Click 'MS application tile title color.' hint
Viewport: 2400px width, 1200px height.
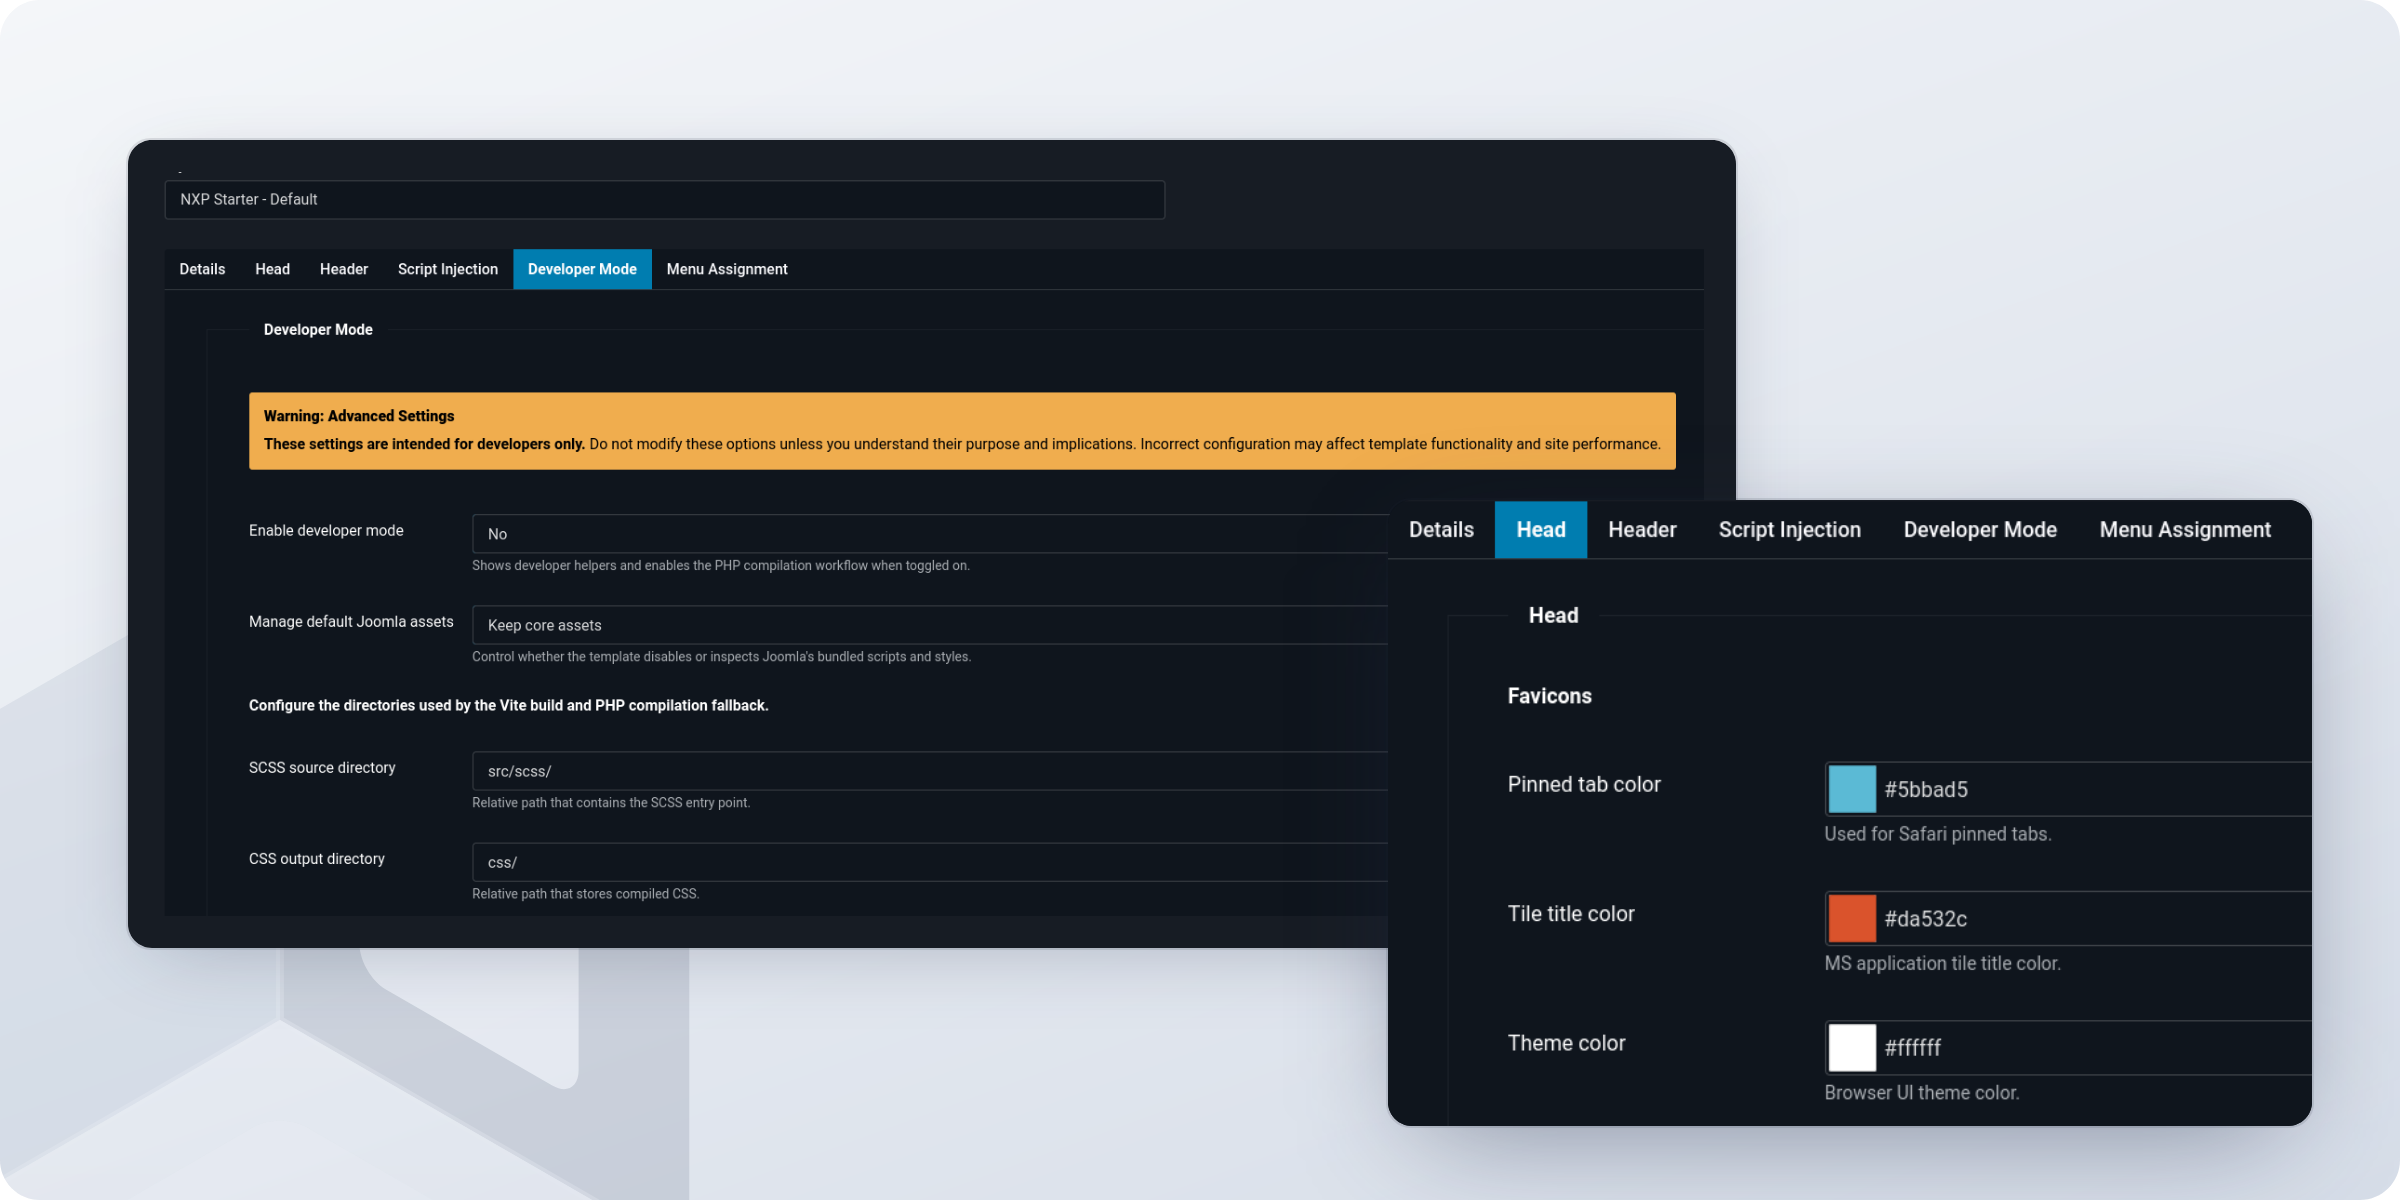pyautogui.click(x=1943, y=963)
